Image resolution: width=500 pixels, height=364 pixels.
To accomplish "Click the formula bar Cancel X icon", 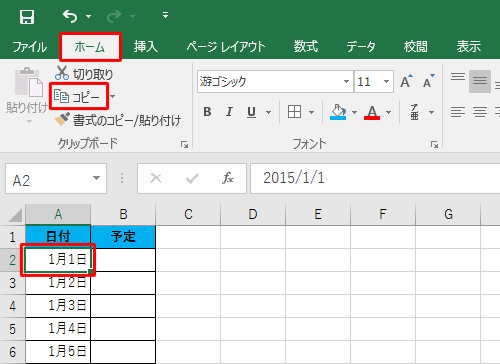I will (x=156, y=178).
